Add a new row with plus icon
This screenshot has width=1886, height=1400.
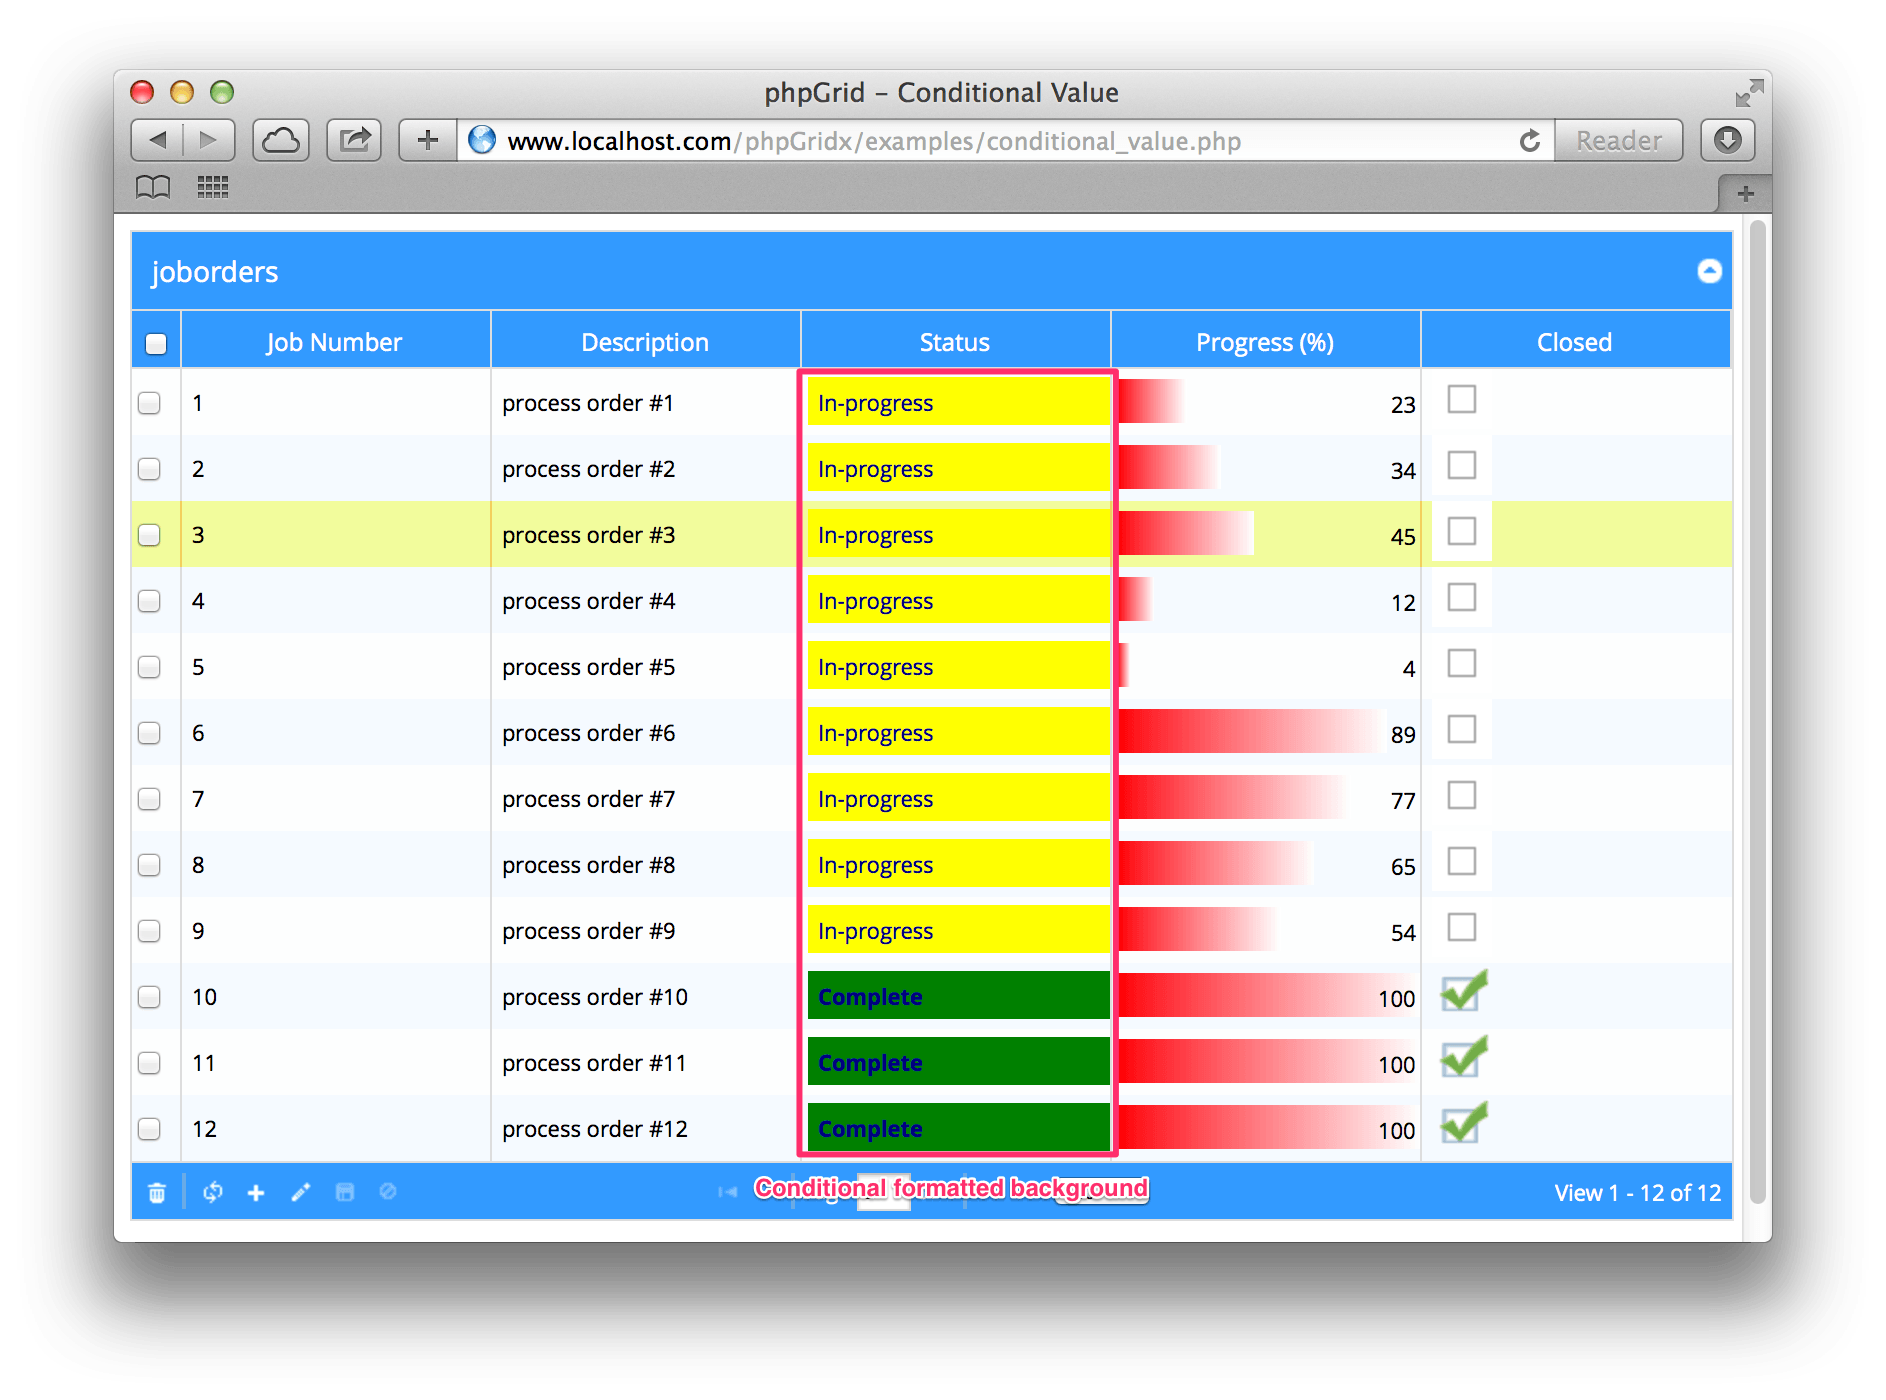pos(256,1192)
